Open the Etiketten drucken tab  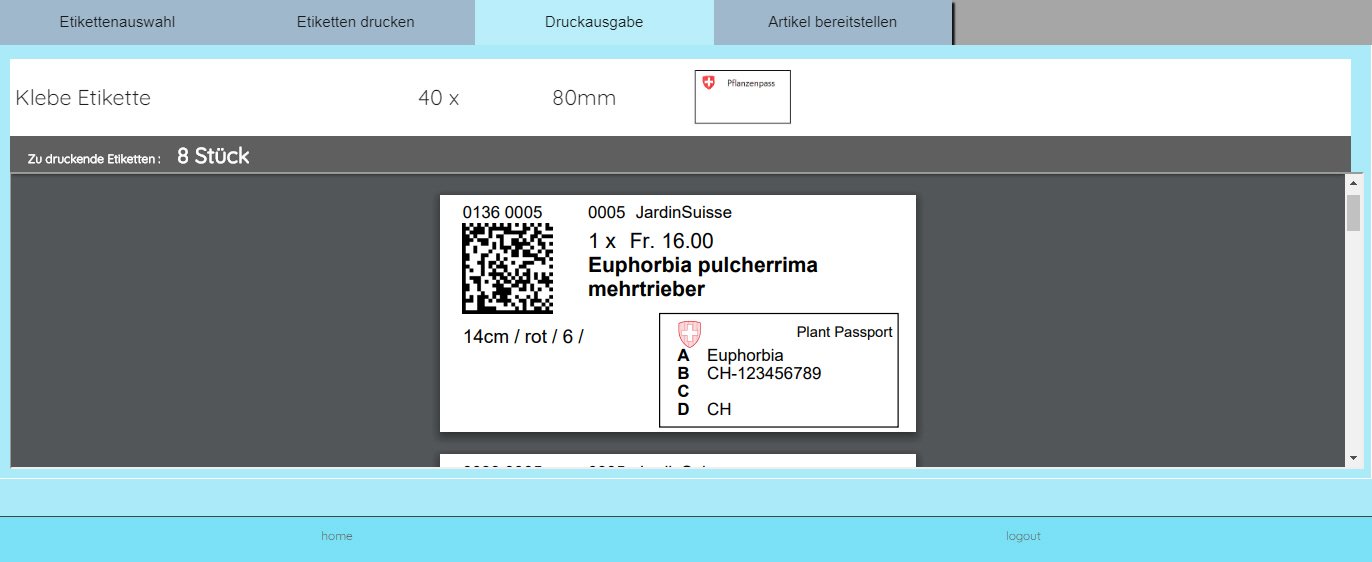point(356,22)
